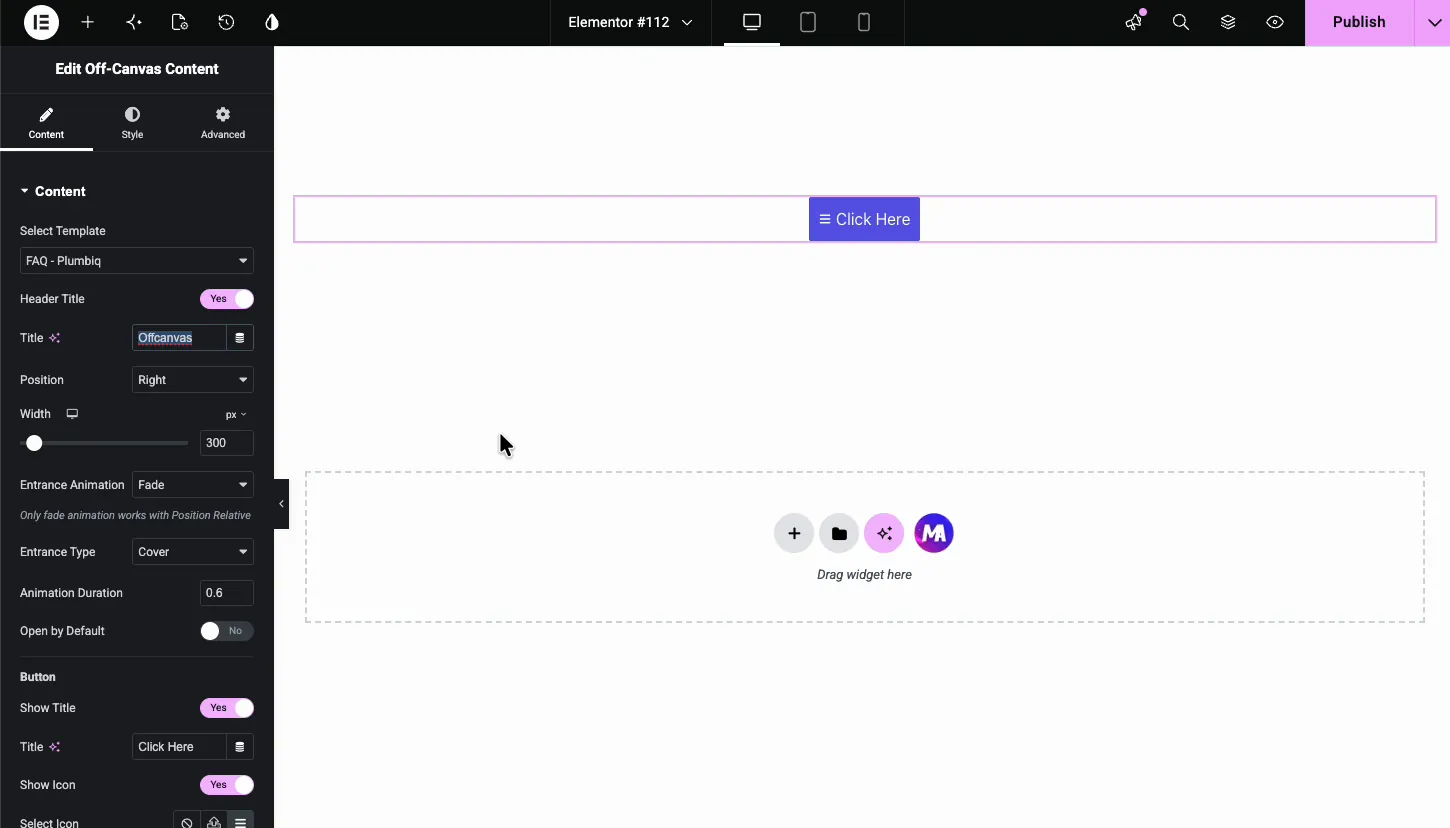Click the responsive device icon next to Width
The height and width of the screenshot is (828, 1450).
[x=72, y=414]
